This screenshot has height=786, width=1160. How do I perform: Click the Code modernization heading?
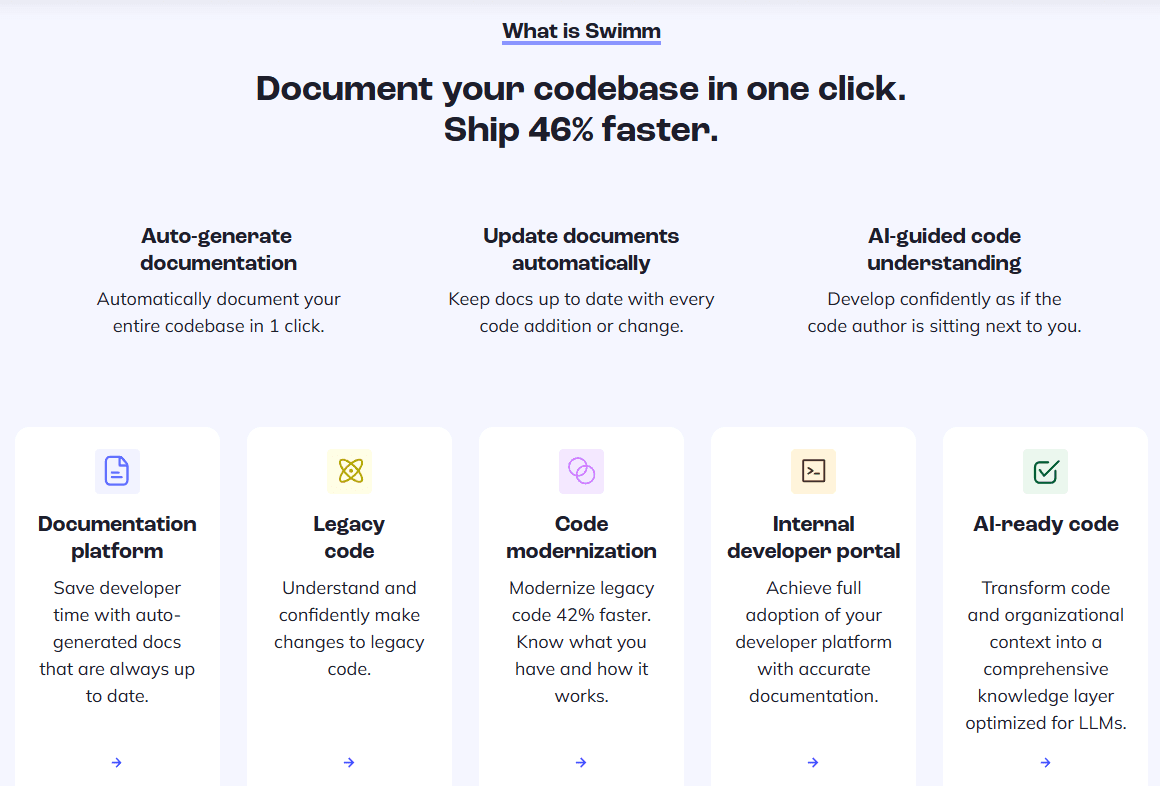click(581, 537)
